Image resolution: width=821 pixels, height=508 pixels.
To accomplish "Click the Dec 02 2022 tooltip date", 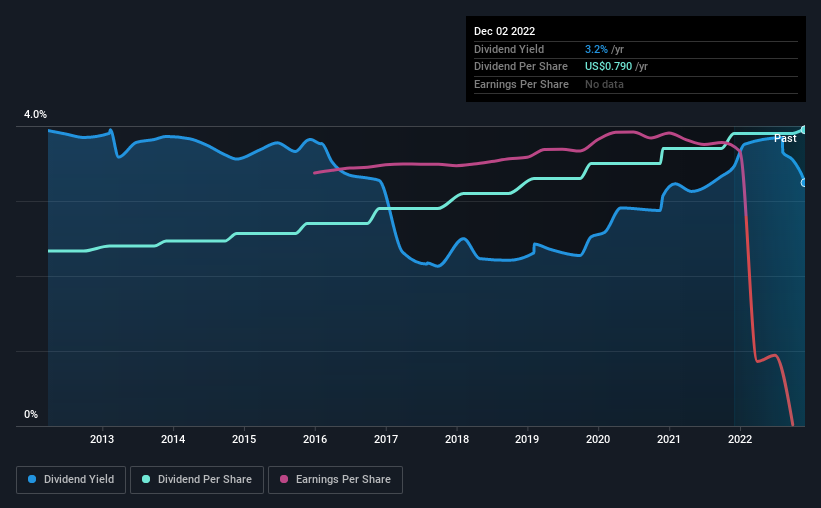I will coord(504,31).
